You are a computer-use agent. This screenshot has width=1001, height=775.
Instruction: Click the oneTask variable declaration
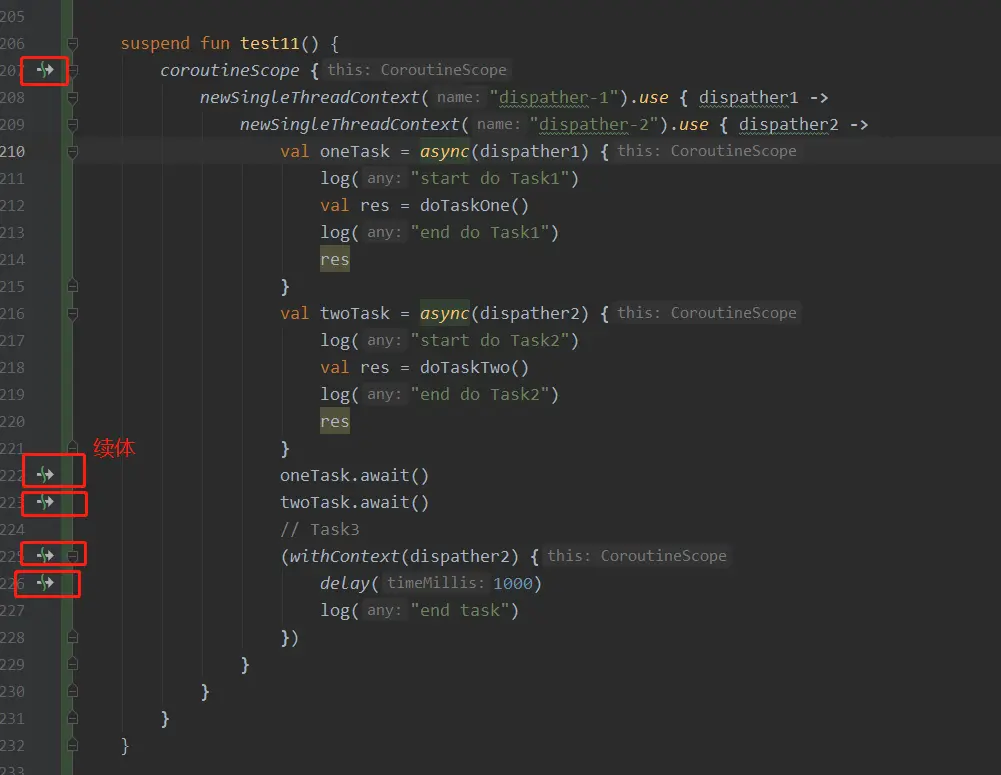point(354,152)
